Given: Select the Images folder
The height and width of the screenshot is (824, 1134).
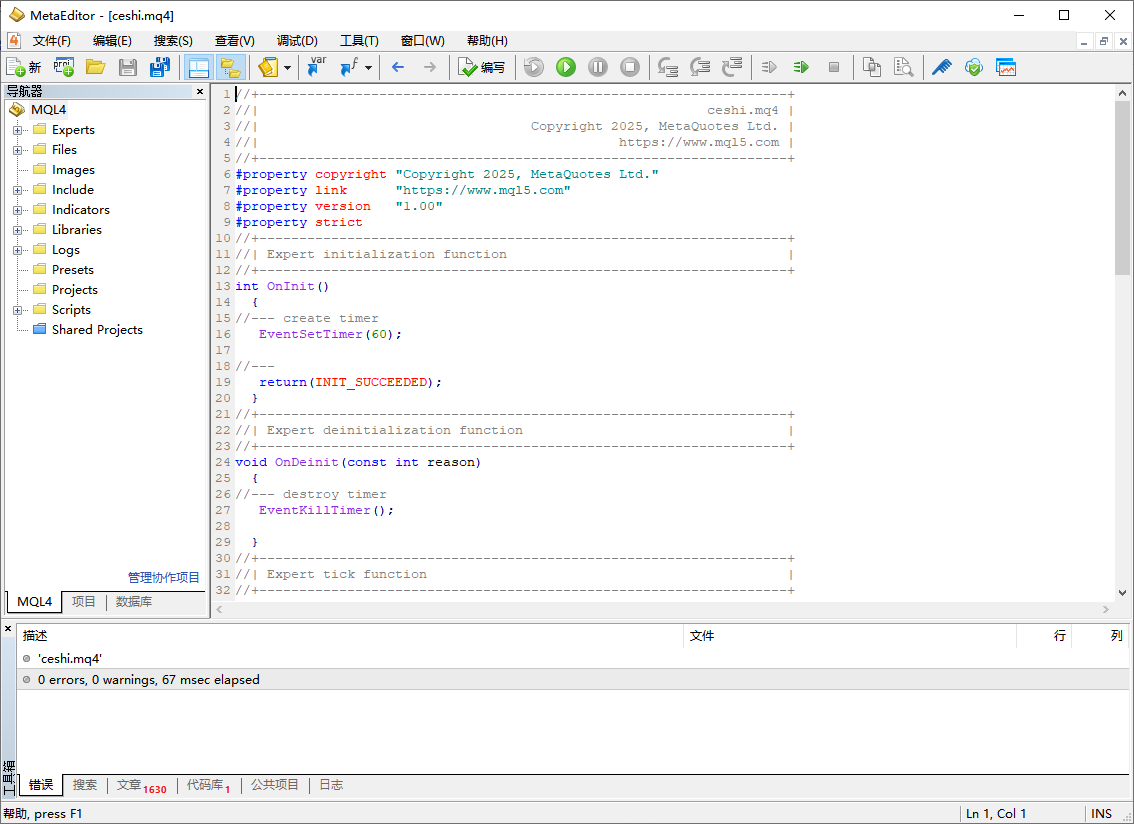Looking at the screenshot, I should point(72,170).
